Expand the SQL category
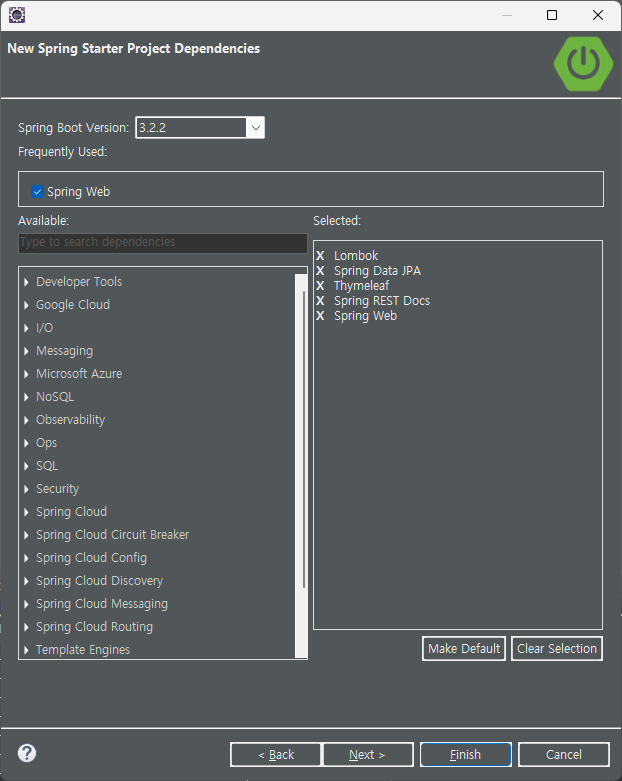The width and height of the screenshot is (622, 781). coord(26,466)
